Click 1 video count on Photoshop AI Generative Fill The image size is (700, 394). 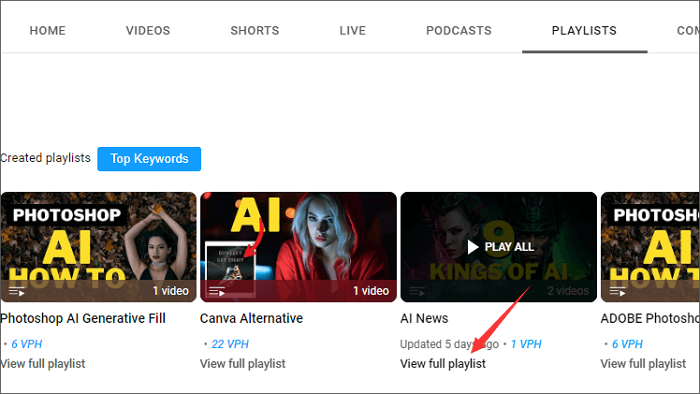click(171, 291)
